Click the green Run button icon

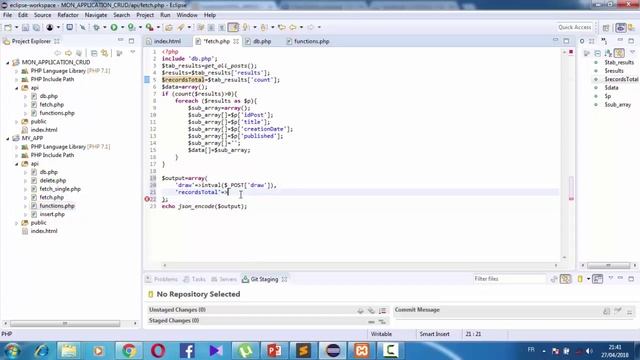[114, 27]
